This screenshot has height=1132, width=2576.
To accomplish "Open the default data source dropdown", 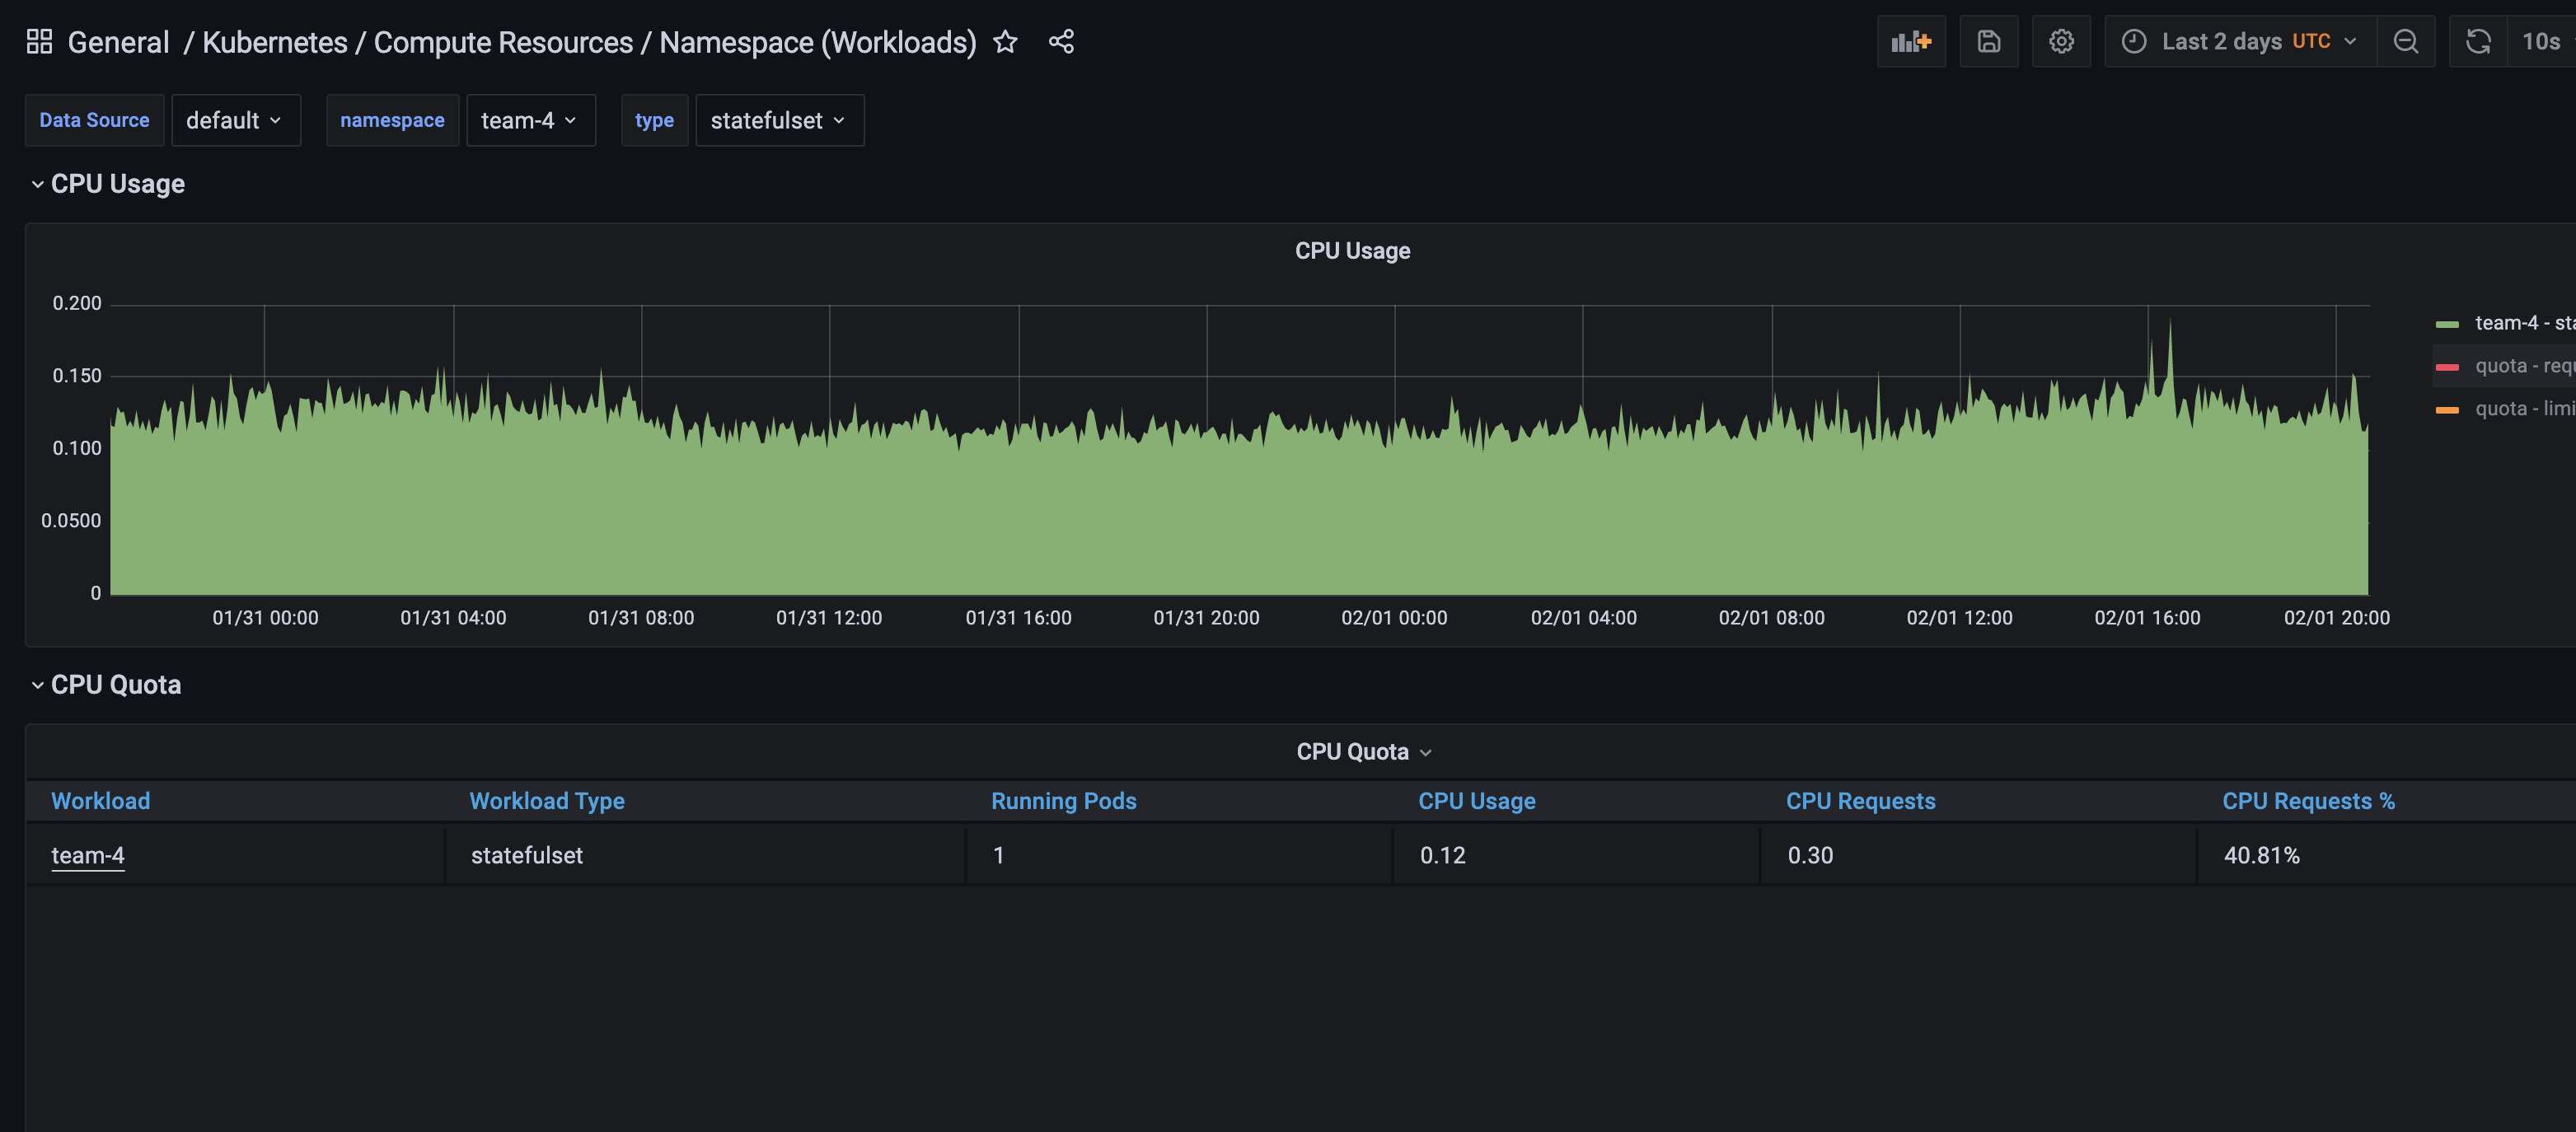I will click(x=235, y=120).
